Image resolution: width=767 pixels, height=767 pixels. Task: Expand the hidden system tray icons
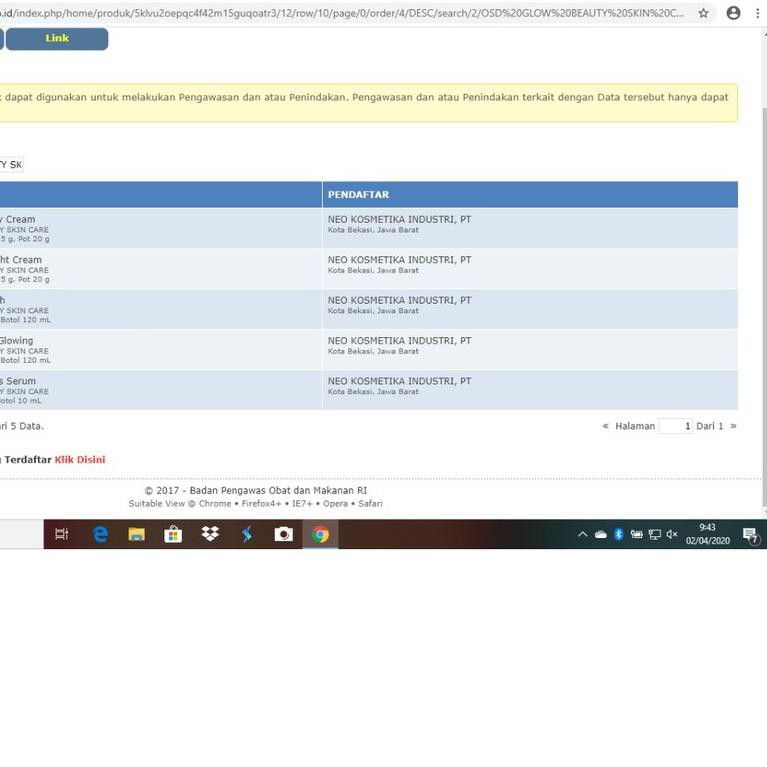(582, 535)
